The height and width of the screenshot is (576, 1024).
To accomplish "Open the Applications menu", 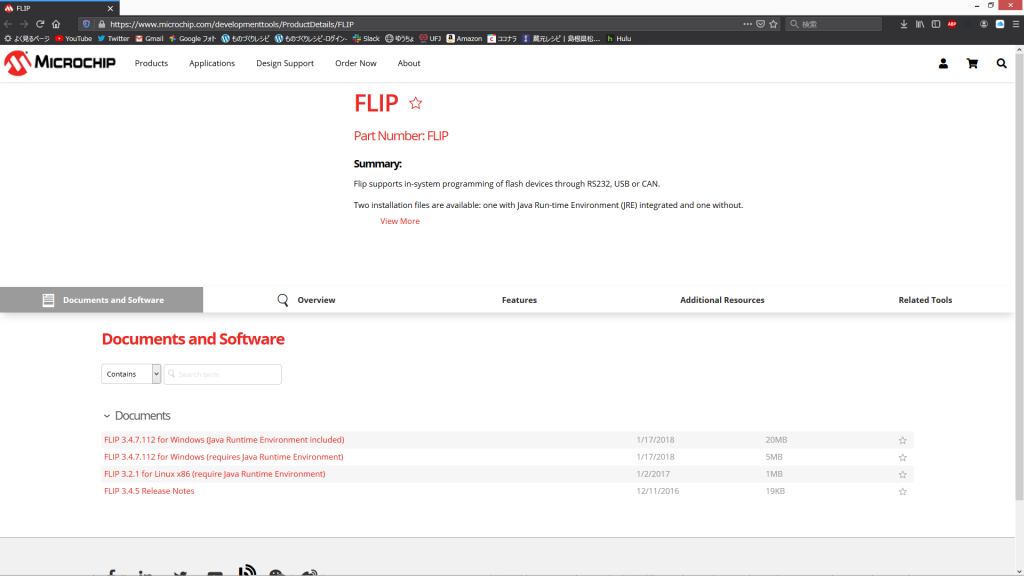I will pyautogui.click(x=212, y=63).
